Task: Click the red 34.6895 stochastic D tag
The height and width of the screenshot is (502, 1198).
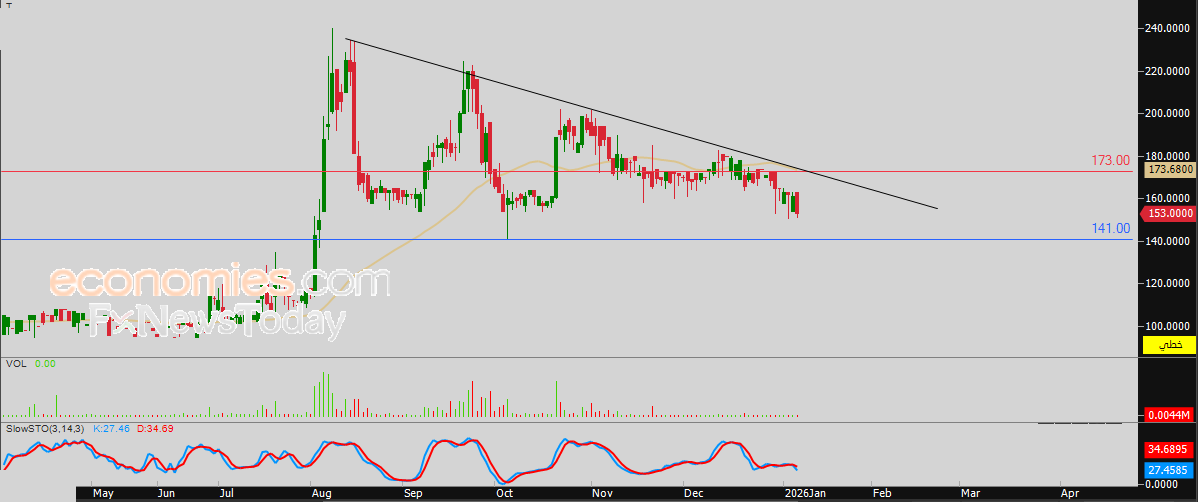Action: (x=1169, y=451)
